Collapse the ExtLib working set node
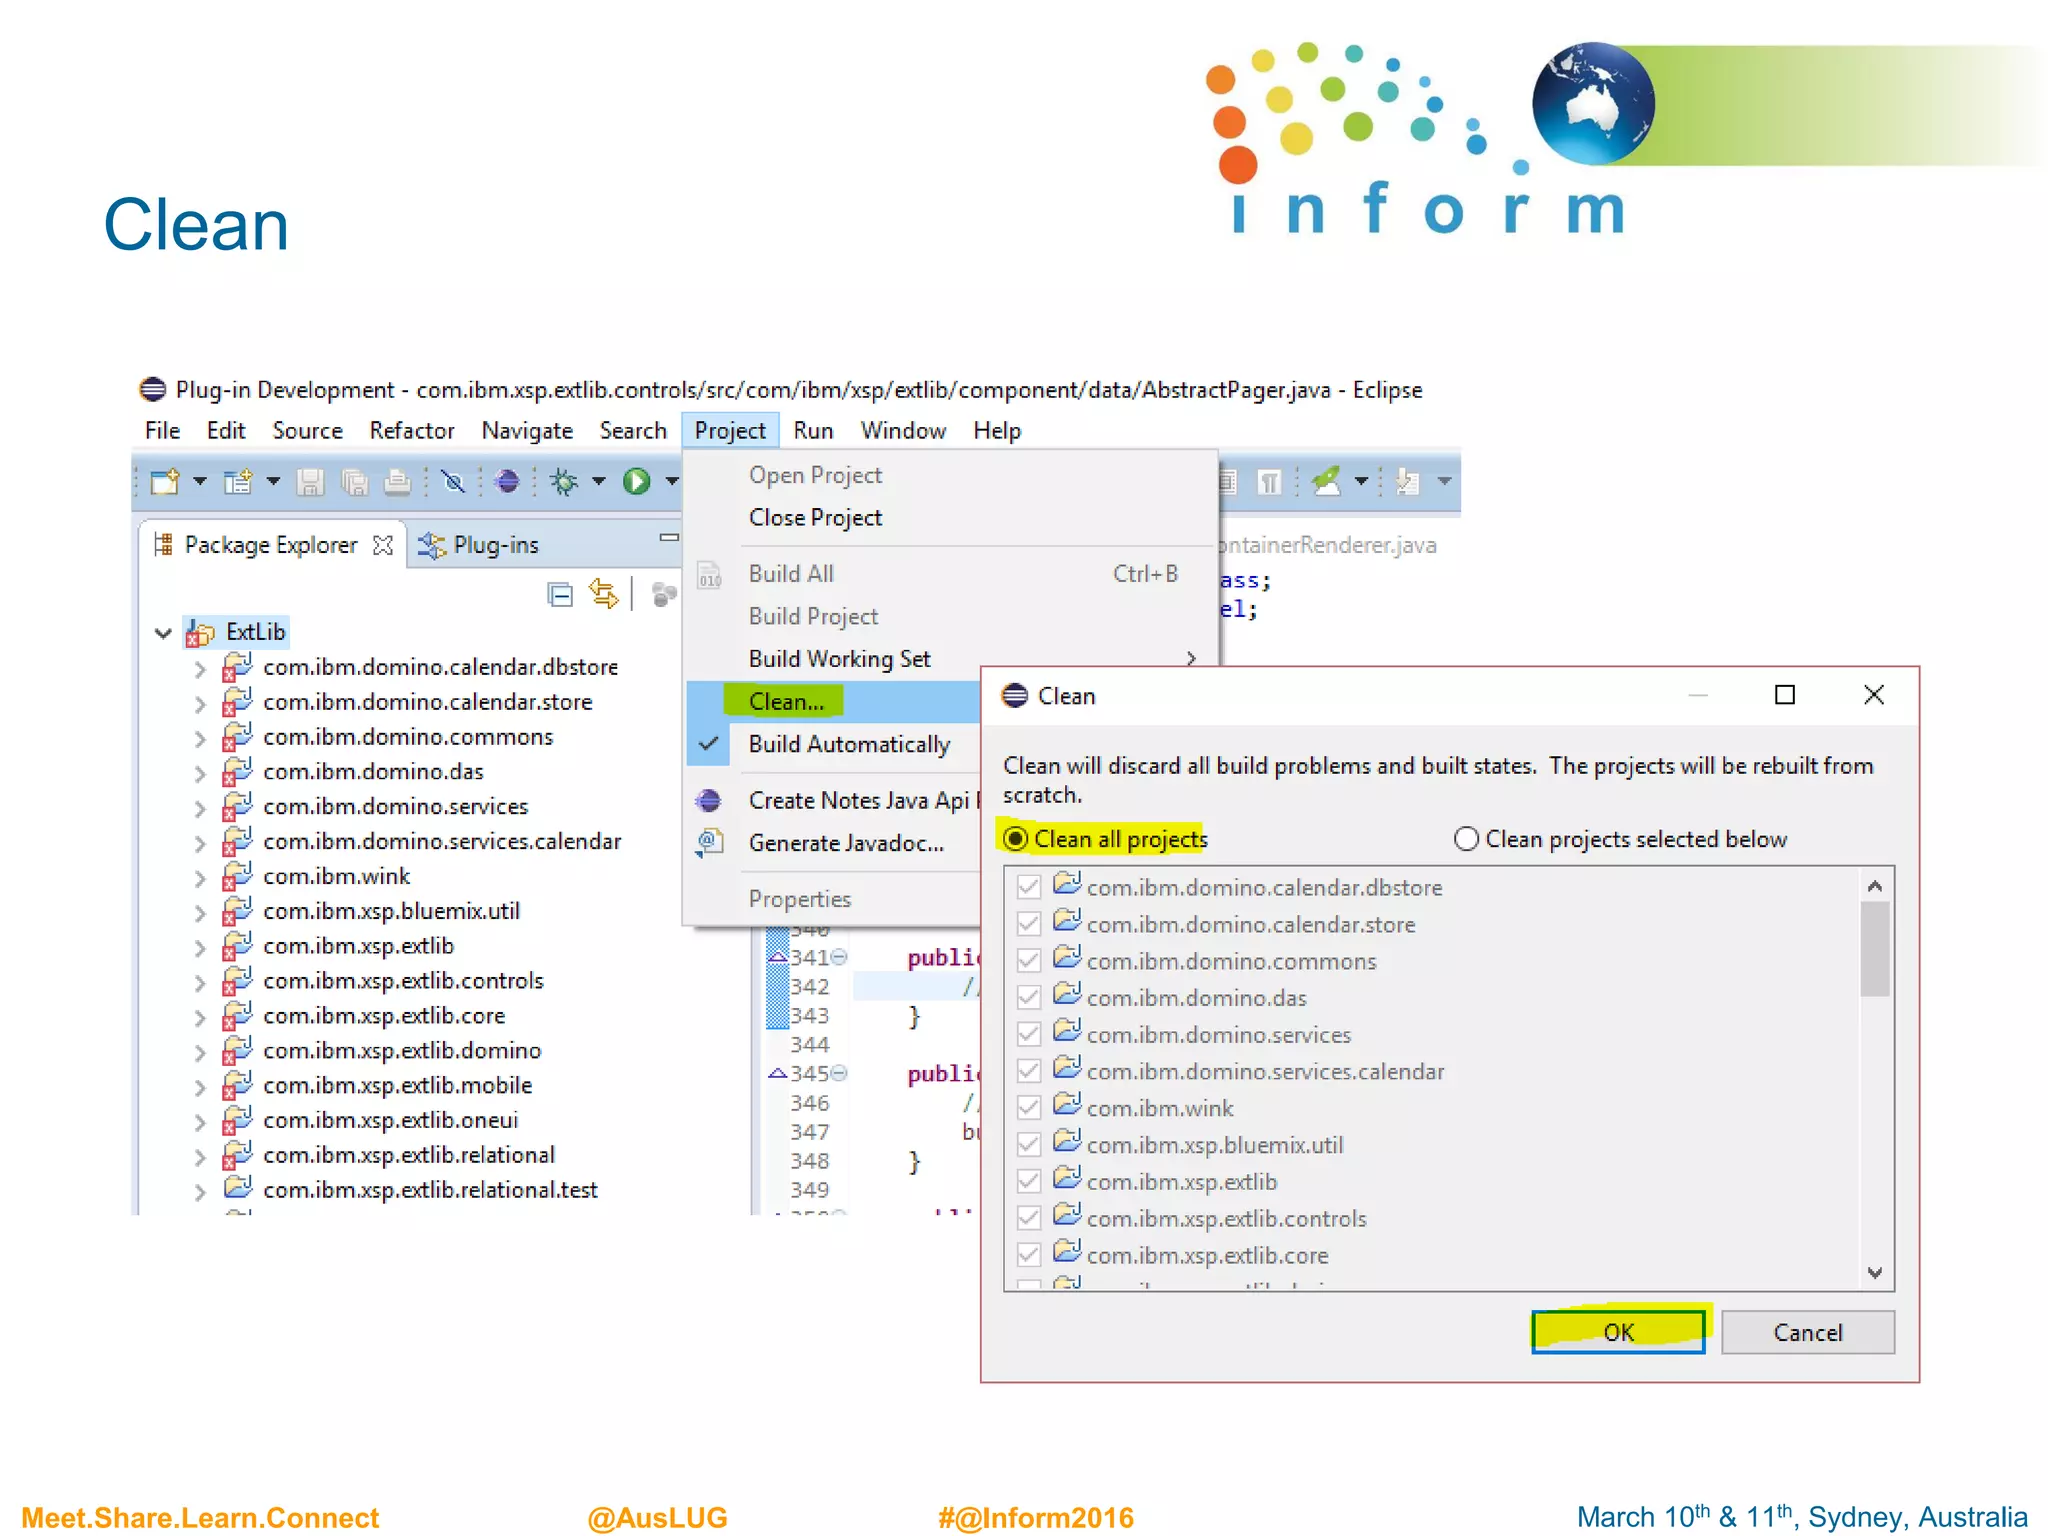The width and height of the screenshot is (2048, 1536). pyautogui.click(x=163, y=632)
